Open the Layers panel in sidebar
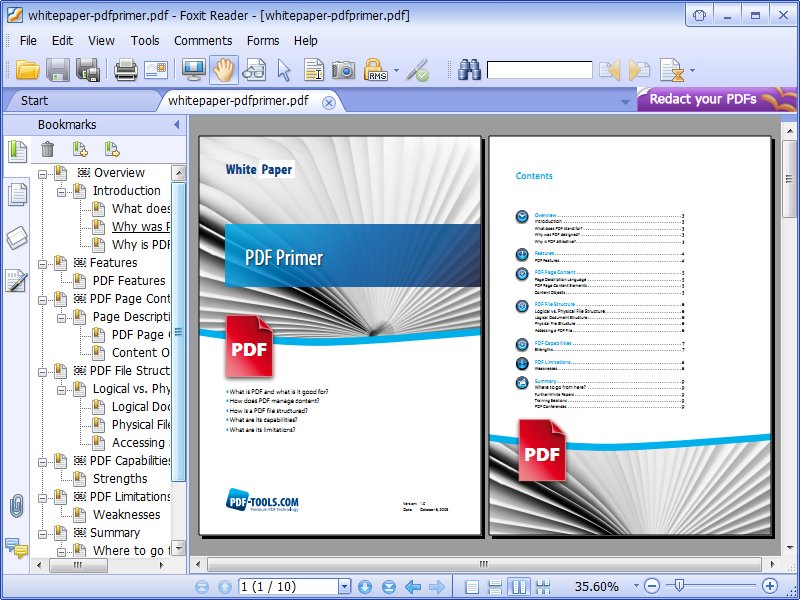 coord(16,238)
